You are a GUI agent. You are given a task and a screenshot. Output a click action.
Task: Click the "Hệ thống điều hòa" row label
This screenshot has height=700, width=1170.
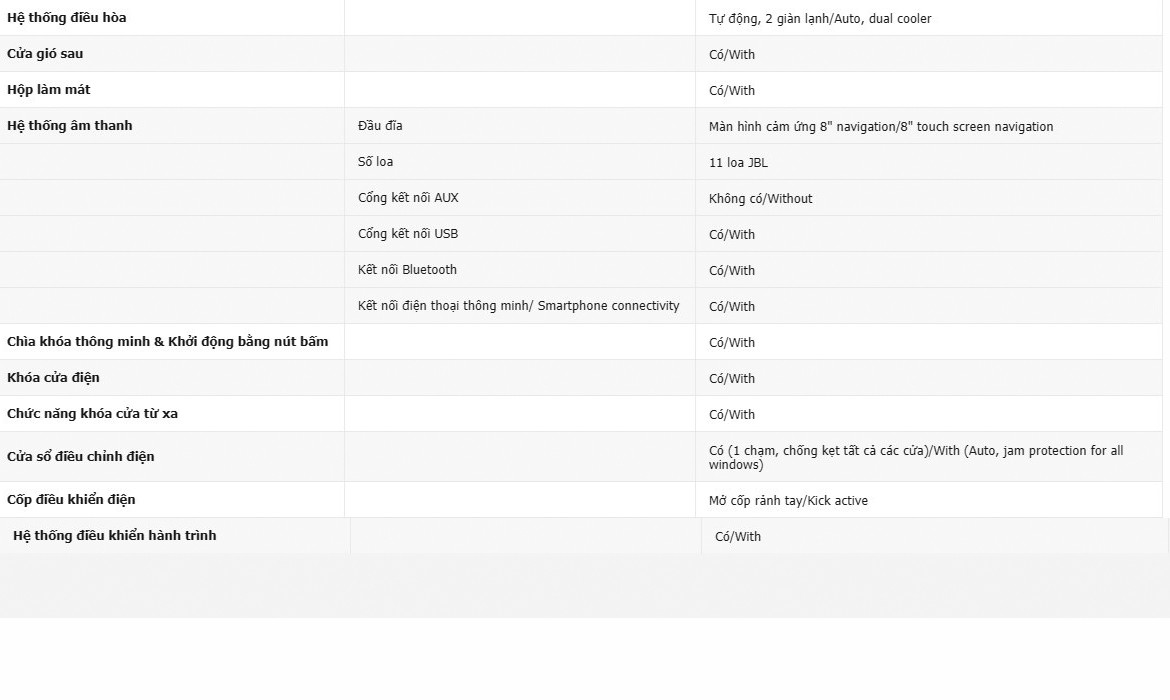pyautogui.click(x=67, y=18)
